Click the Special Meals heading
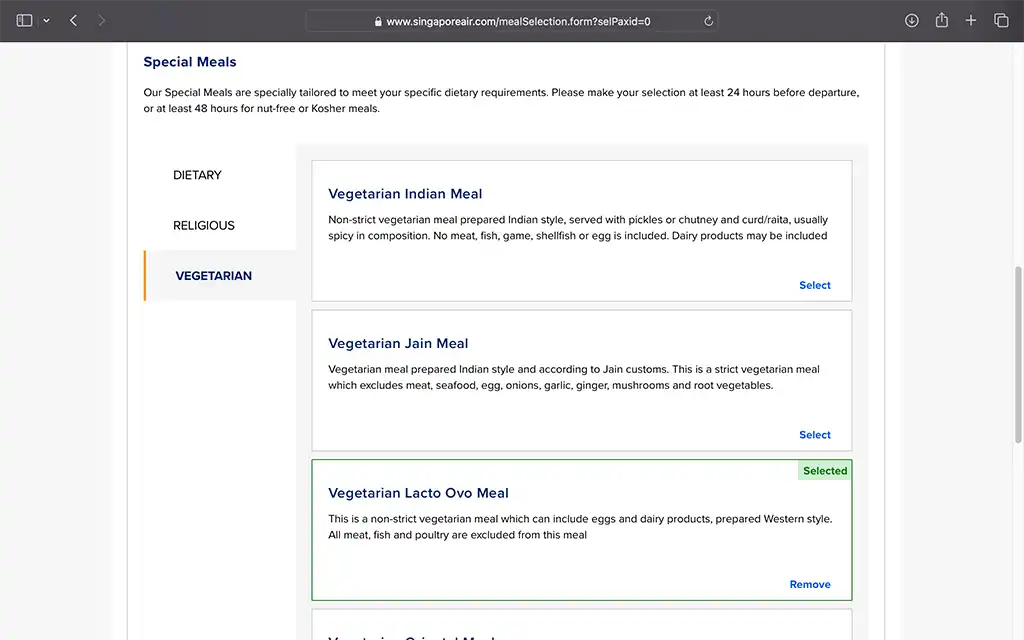Viewport: 1024px width, 640px height. point(190,62)
